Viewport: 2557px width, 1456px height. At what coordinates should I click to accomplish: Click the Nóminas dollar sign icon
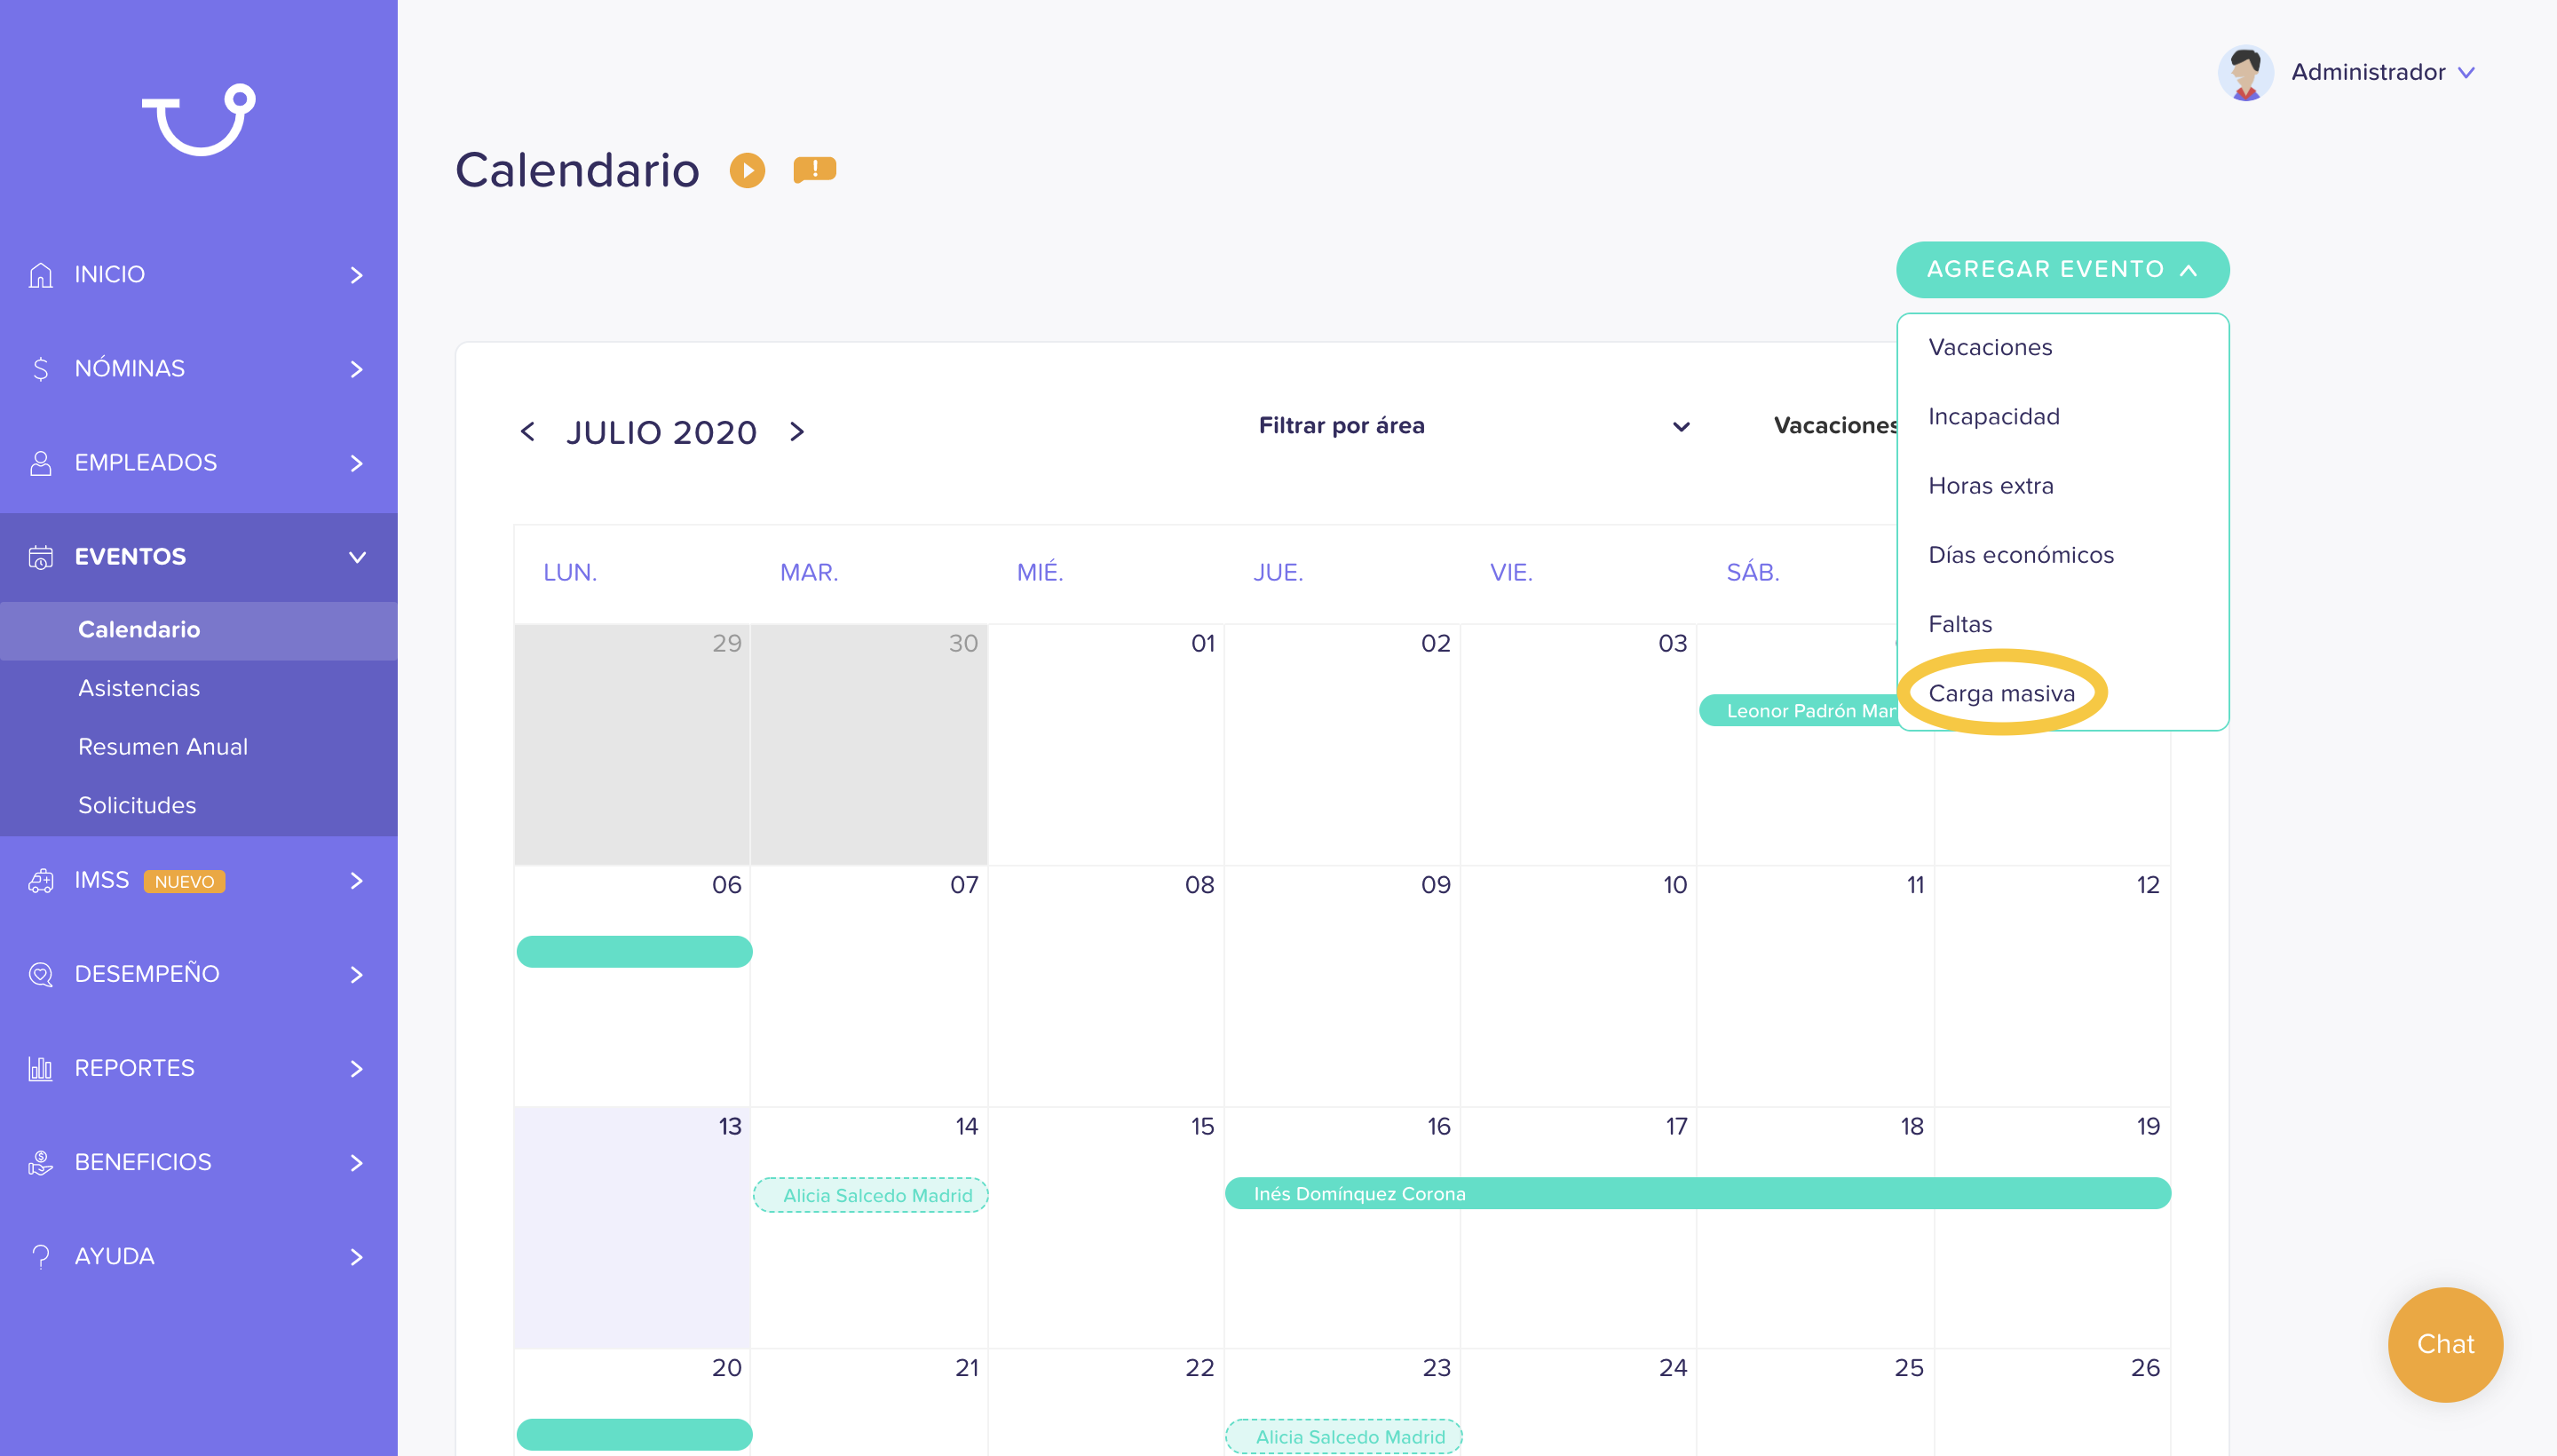click(x=40, y=369)
